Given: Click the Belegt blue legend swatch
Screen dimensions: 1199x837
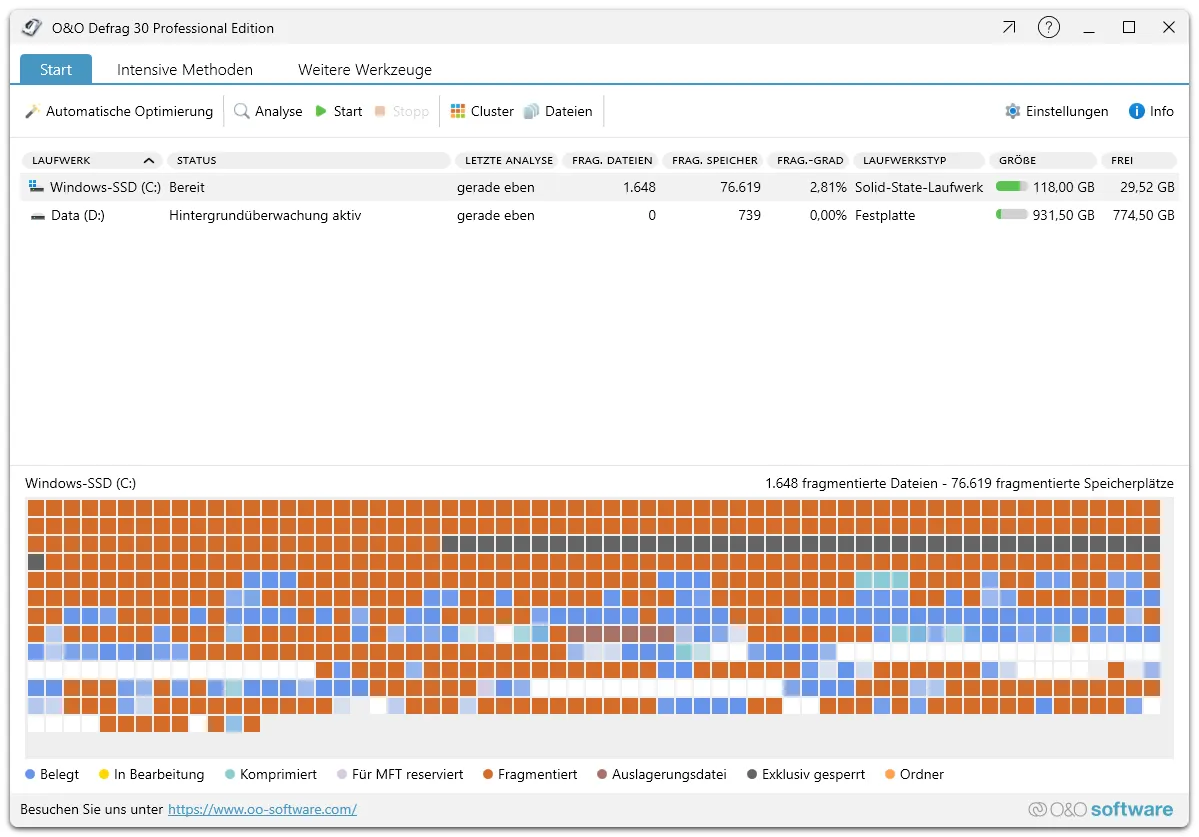Looking at the screenshot, I should tap(30, 775).
